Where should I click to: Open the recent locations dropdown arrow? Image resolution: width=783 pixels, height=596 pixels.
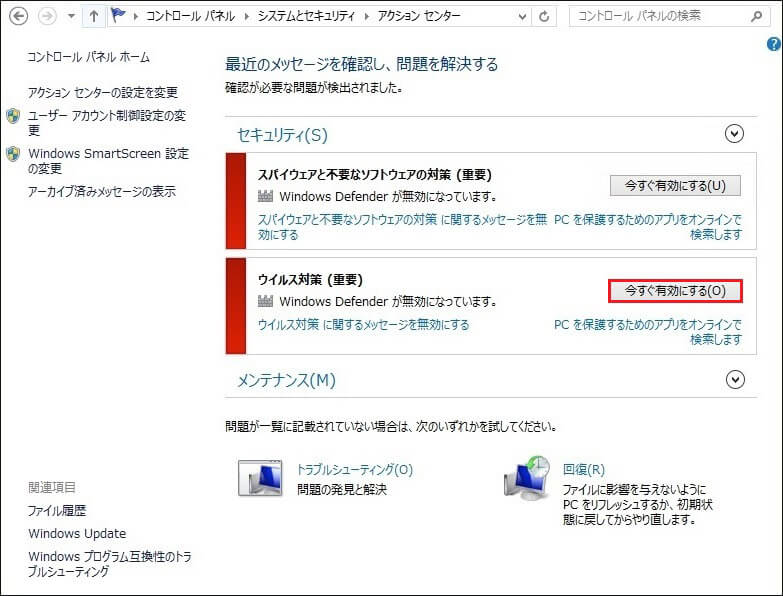(x=70, y=17)
